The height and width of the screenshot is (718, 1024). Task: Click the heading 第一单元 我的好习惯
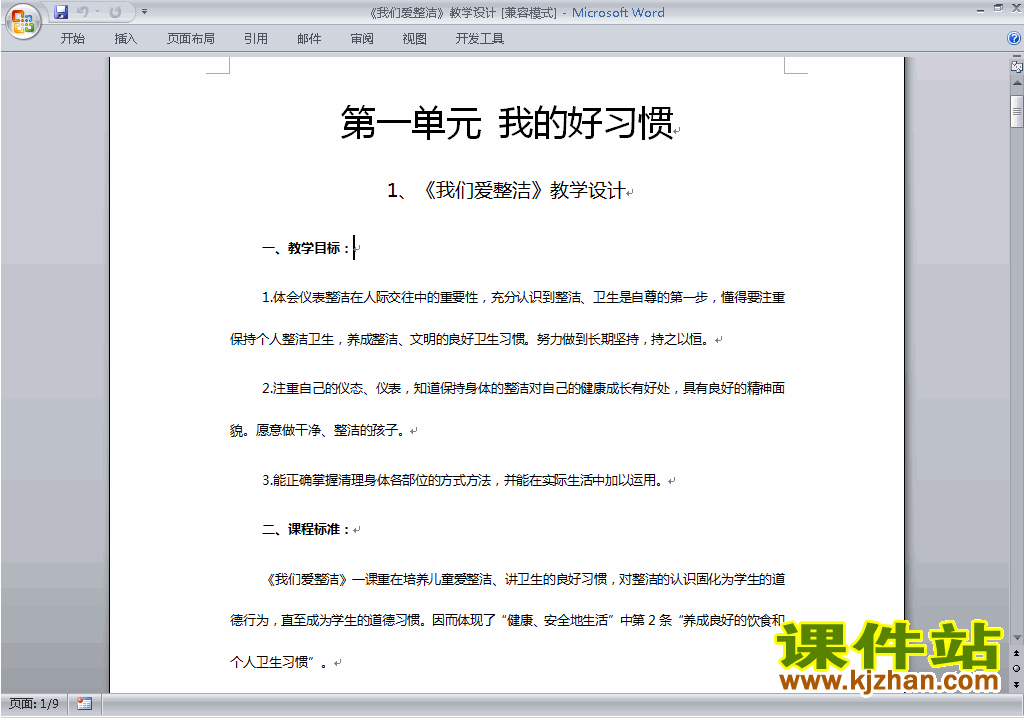click(x=507, y=123)
